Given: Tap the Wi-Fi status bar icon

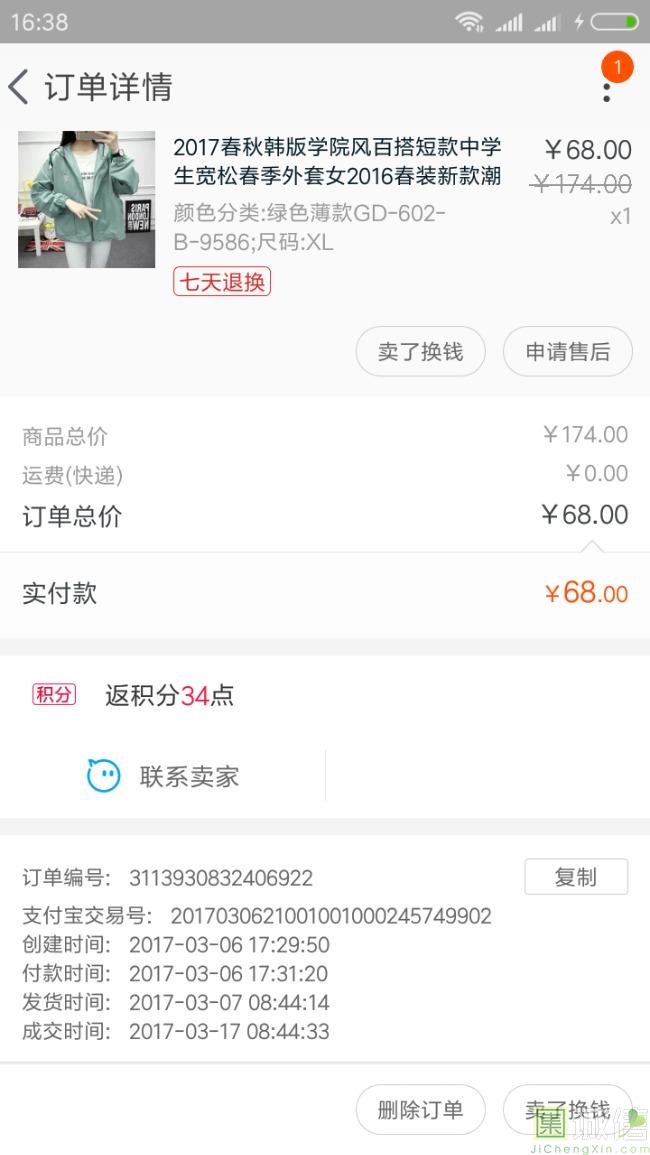Looking at the screenshot, I should (468, 21).
